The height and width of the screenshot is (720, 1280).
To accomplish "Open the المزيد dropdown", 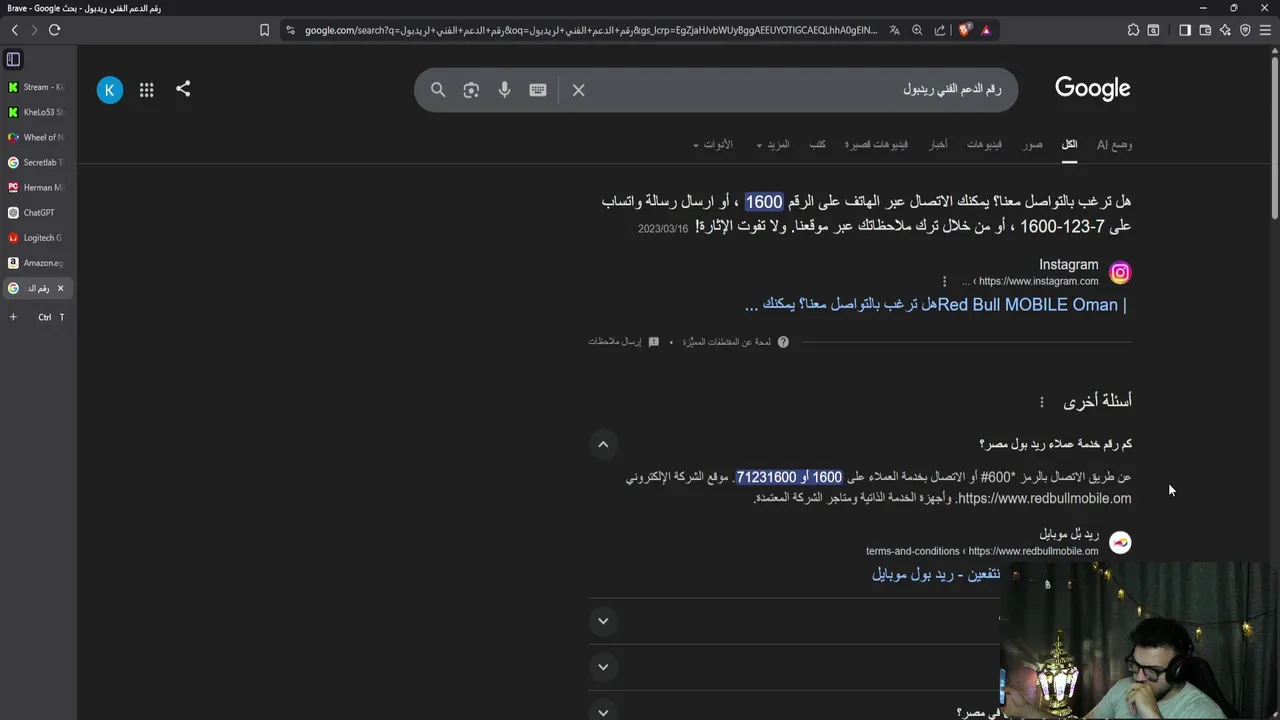I will click(x=773, y=145).
